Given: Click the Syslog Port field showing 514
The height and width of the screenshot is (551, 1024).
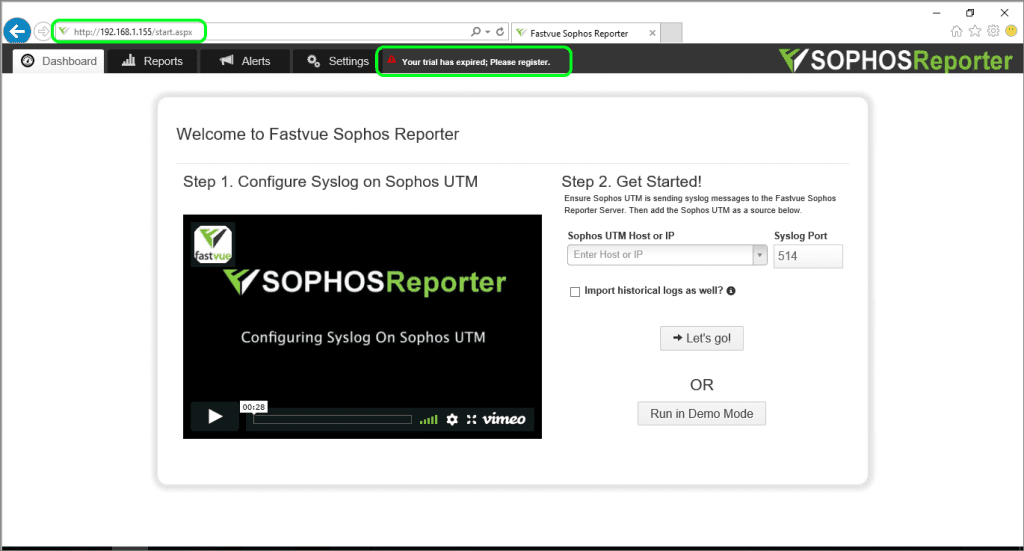Looking at the screenshot, I should (808, 256).
